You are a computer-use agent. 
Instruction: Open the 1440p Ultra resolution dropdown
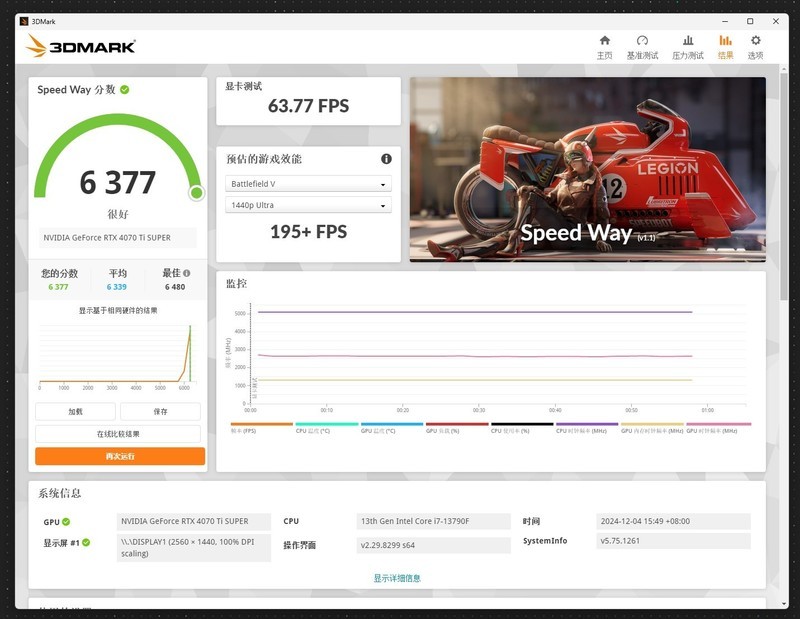pos(308,205)
